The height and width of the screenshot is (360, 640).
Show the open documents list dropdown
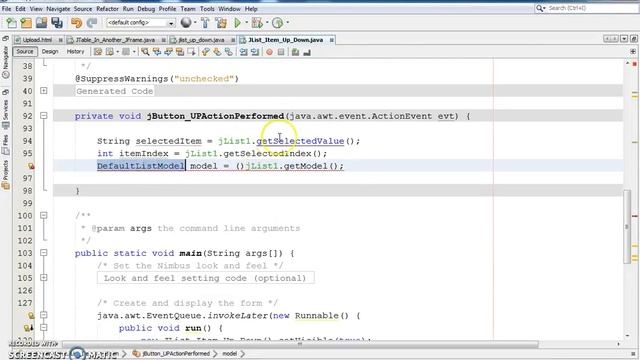[624, 39]
